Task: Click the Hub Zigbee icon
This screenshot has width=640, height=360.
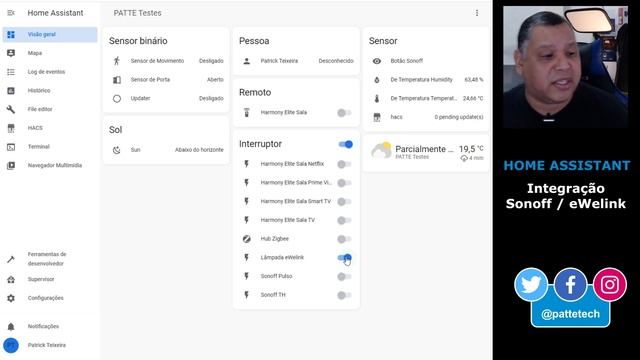Action: click(247, 239)
